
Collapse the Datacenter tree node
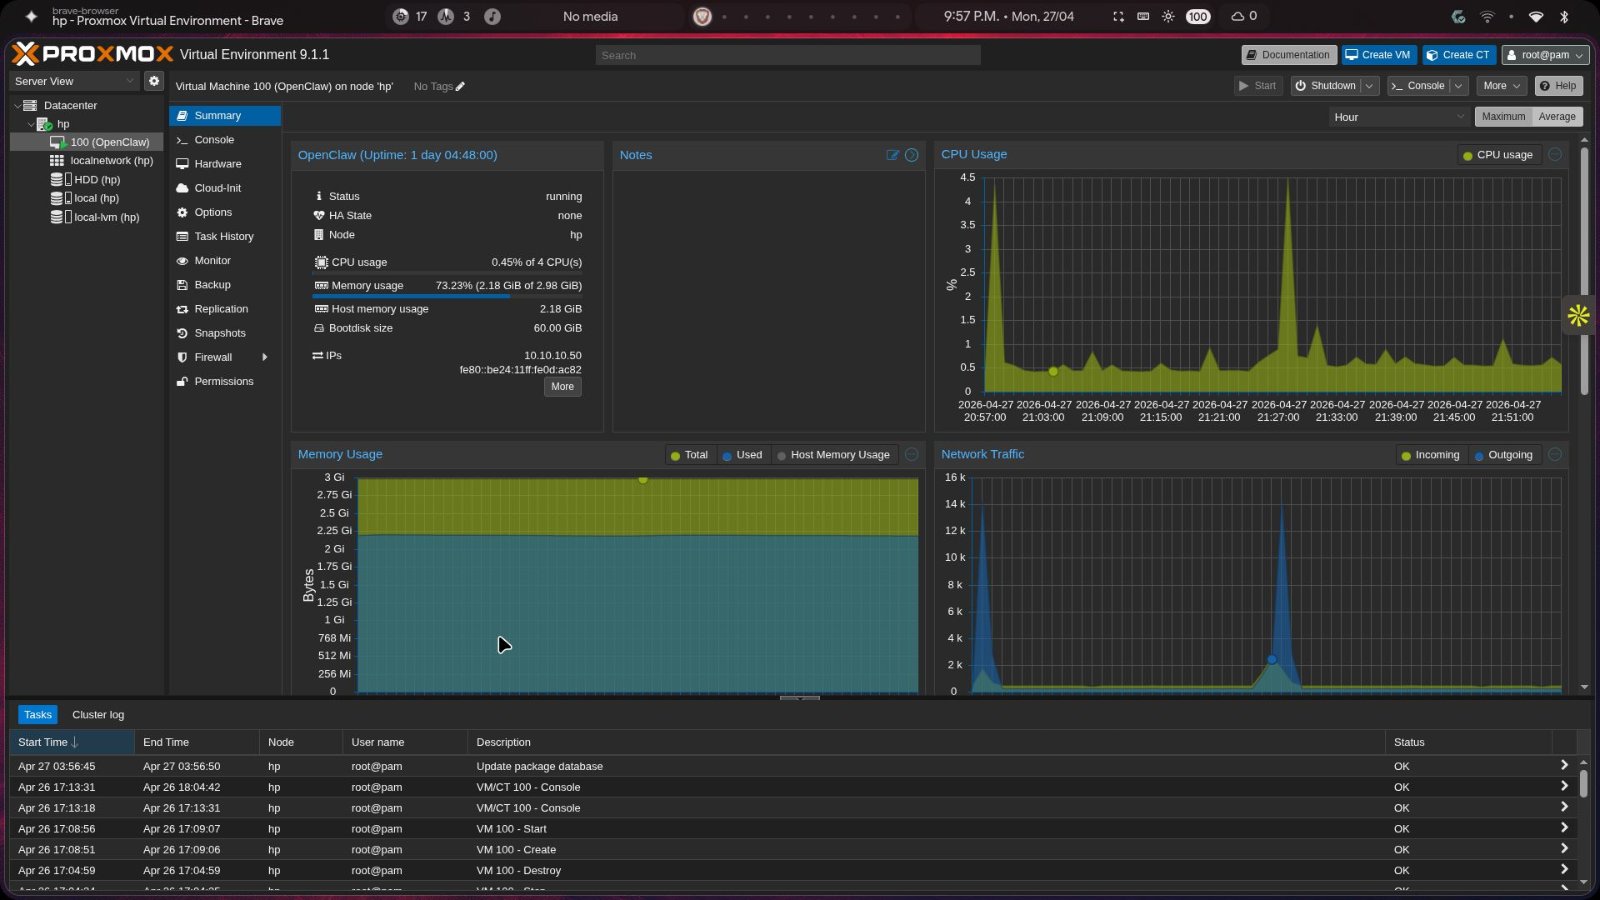pyautogui.click(x=17, y=106)
